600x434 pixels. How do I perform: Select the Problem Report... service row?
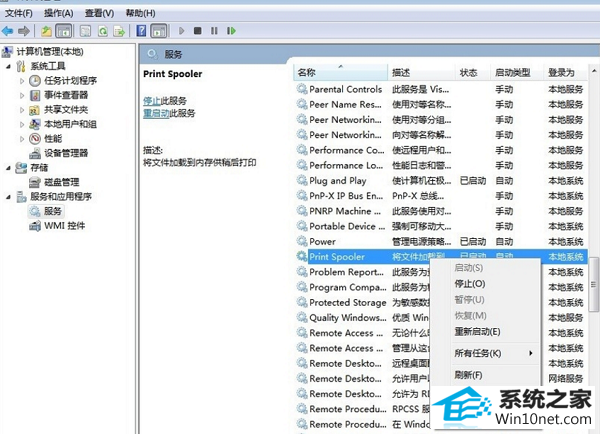click(x=440, y=272)
